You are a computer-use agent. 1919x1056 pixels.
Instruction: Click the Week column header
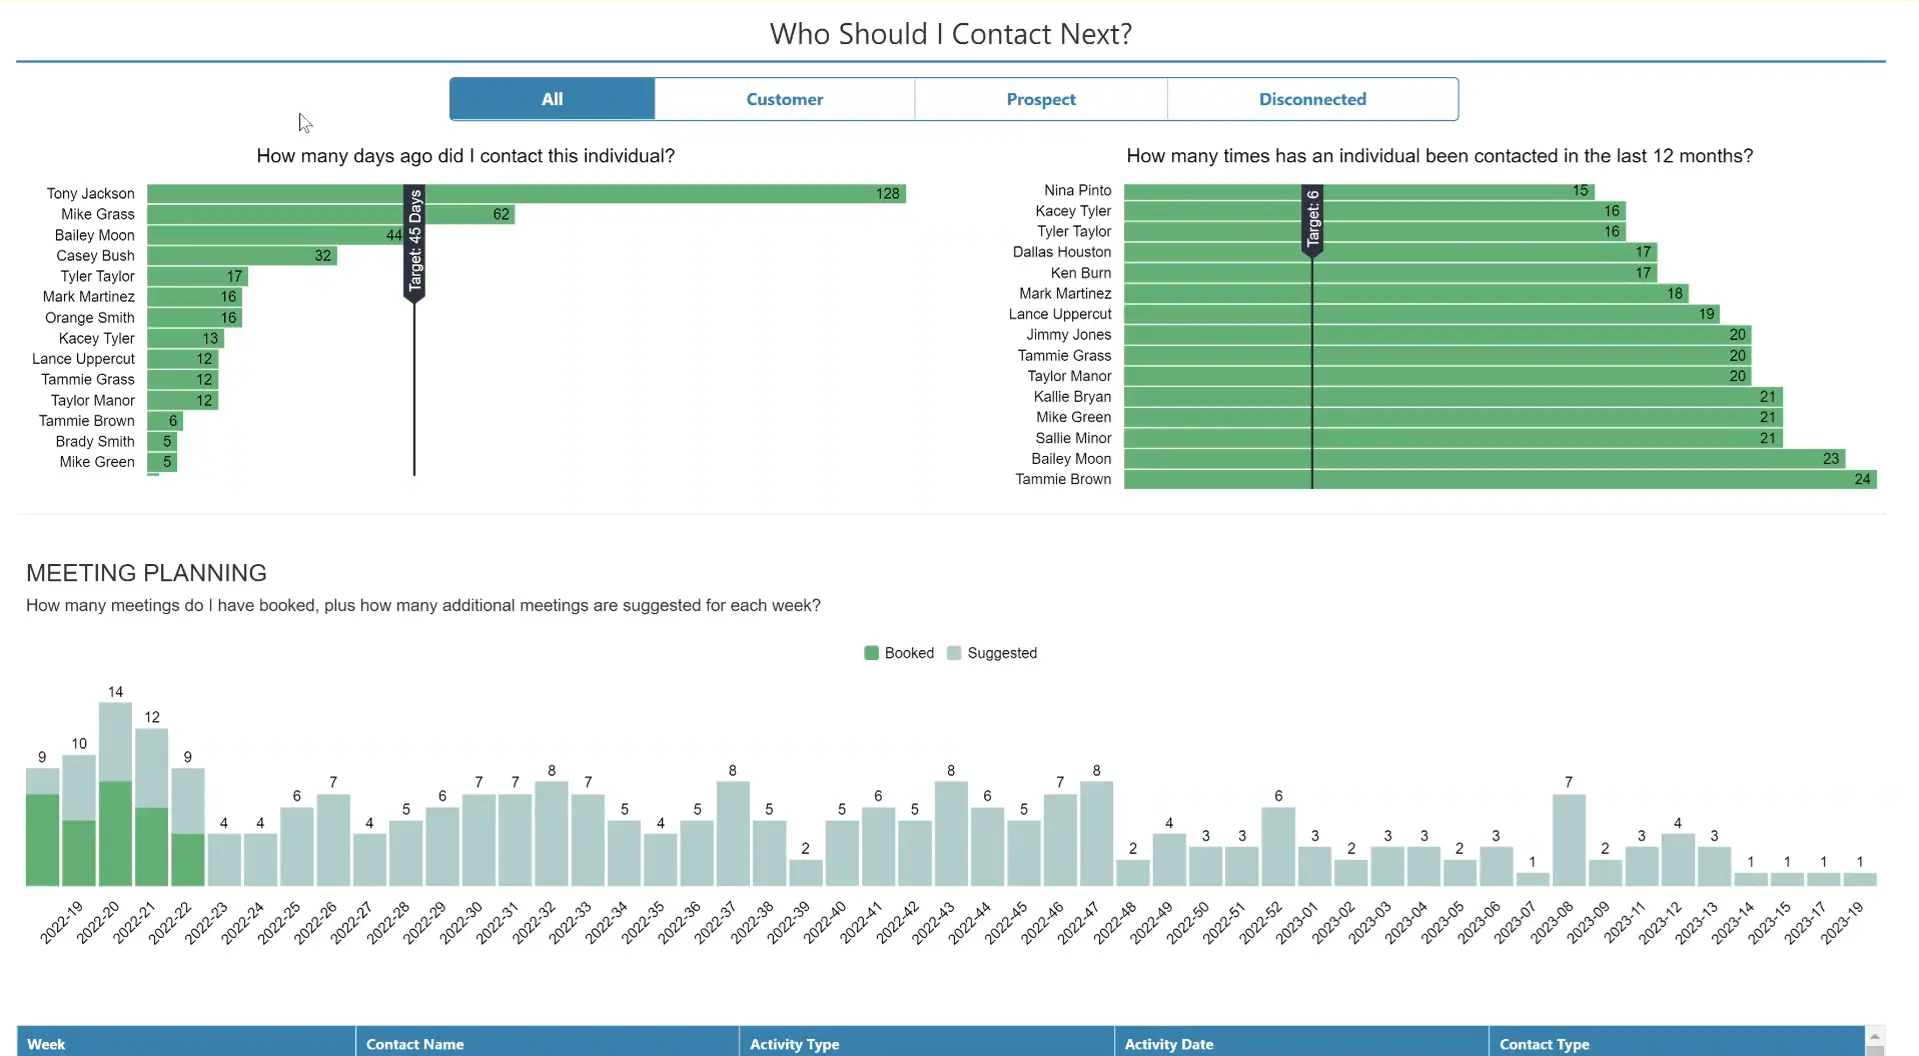point(45,1043)
